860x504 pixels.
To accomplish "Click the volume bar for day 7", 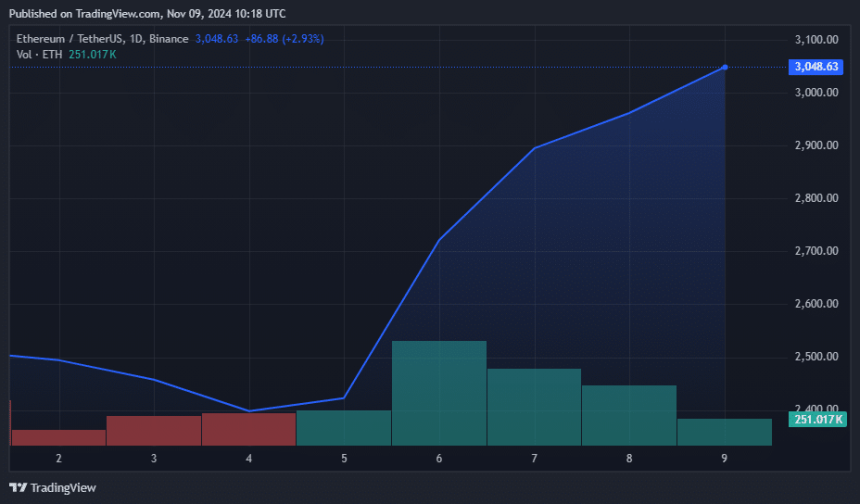I will click(534, 407).
